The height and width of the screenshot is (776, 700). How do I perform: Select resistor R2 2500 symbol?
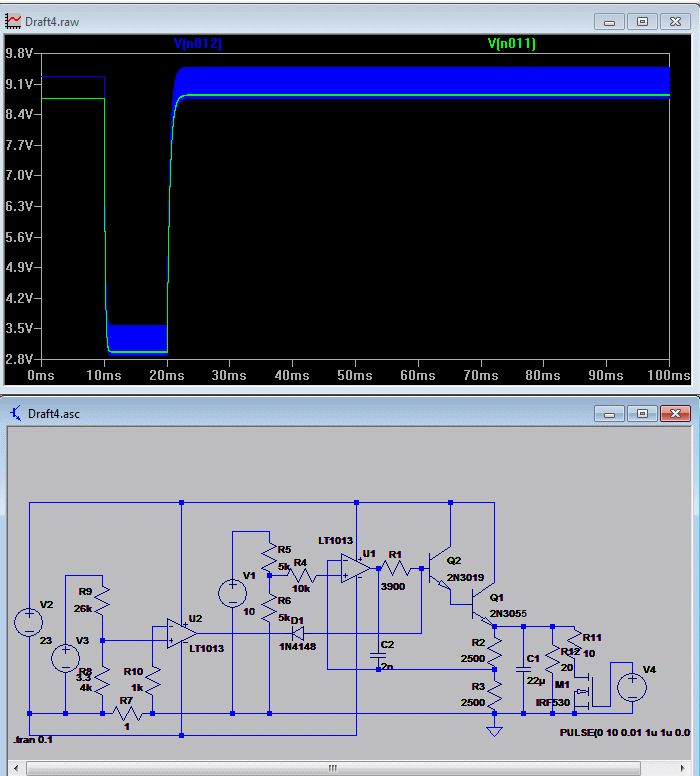(495, 649)
